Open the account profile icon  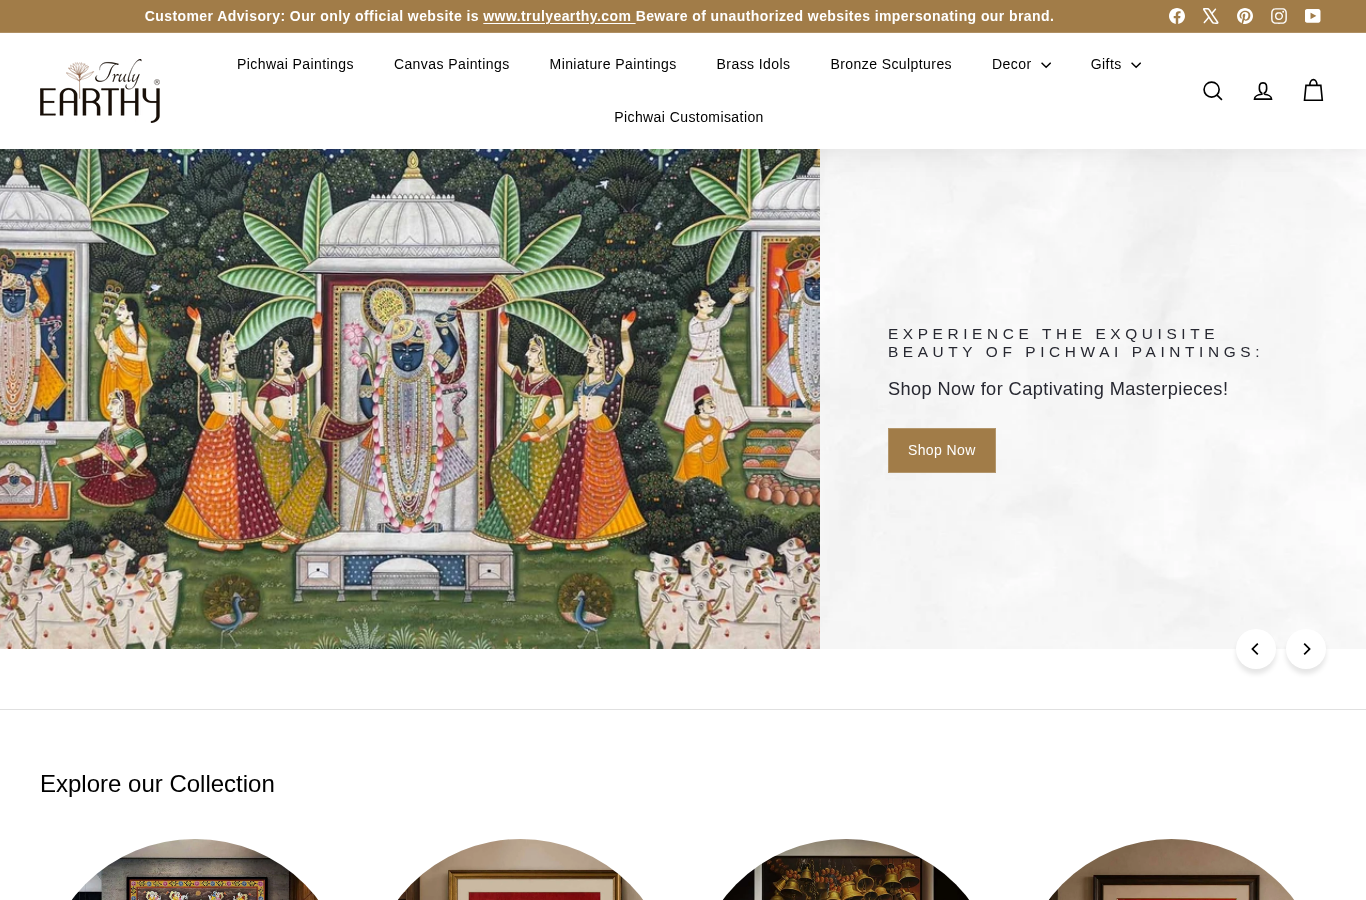click(x=1263, y=91)
